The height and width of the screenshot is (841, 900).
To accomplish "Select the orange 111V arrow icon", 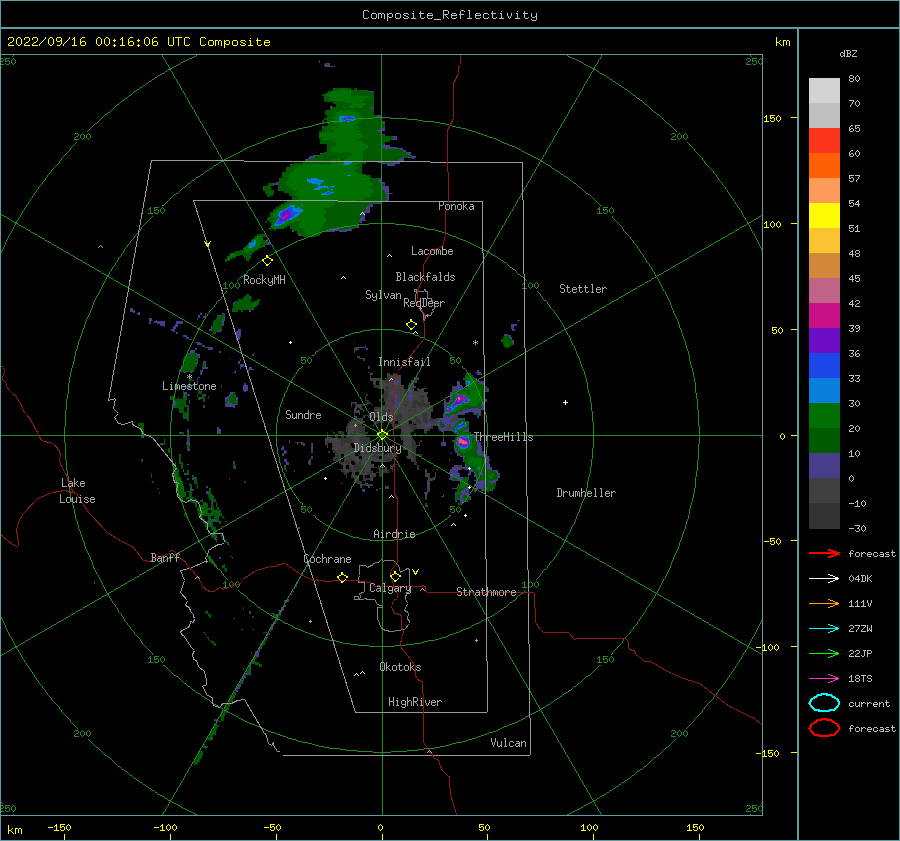I will tap(824, 603).
